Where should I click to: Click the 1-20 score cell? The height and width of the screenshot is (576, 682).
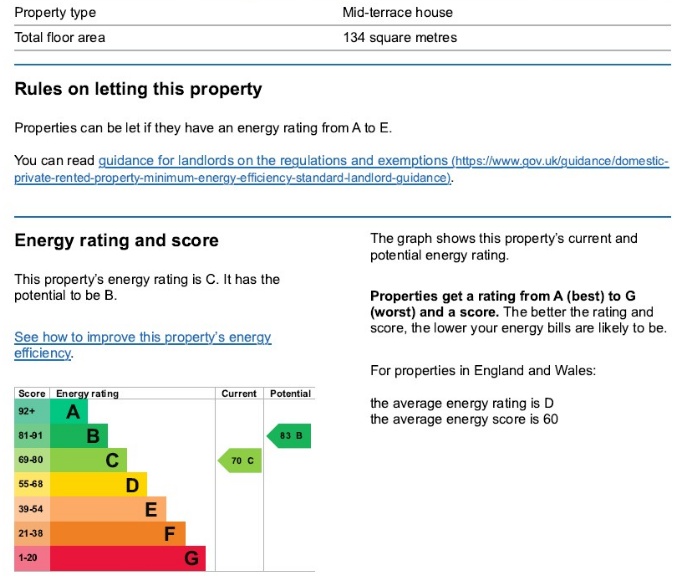32,558
